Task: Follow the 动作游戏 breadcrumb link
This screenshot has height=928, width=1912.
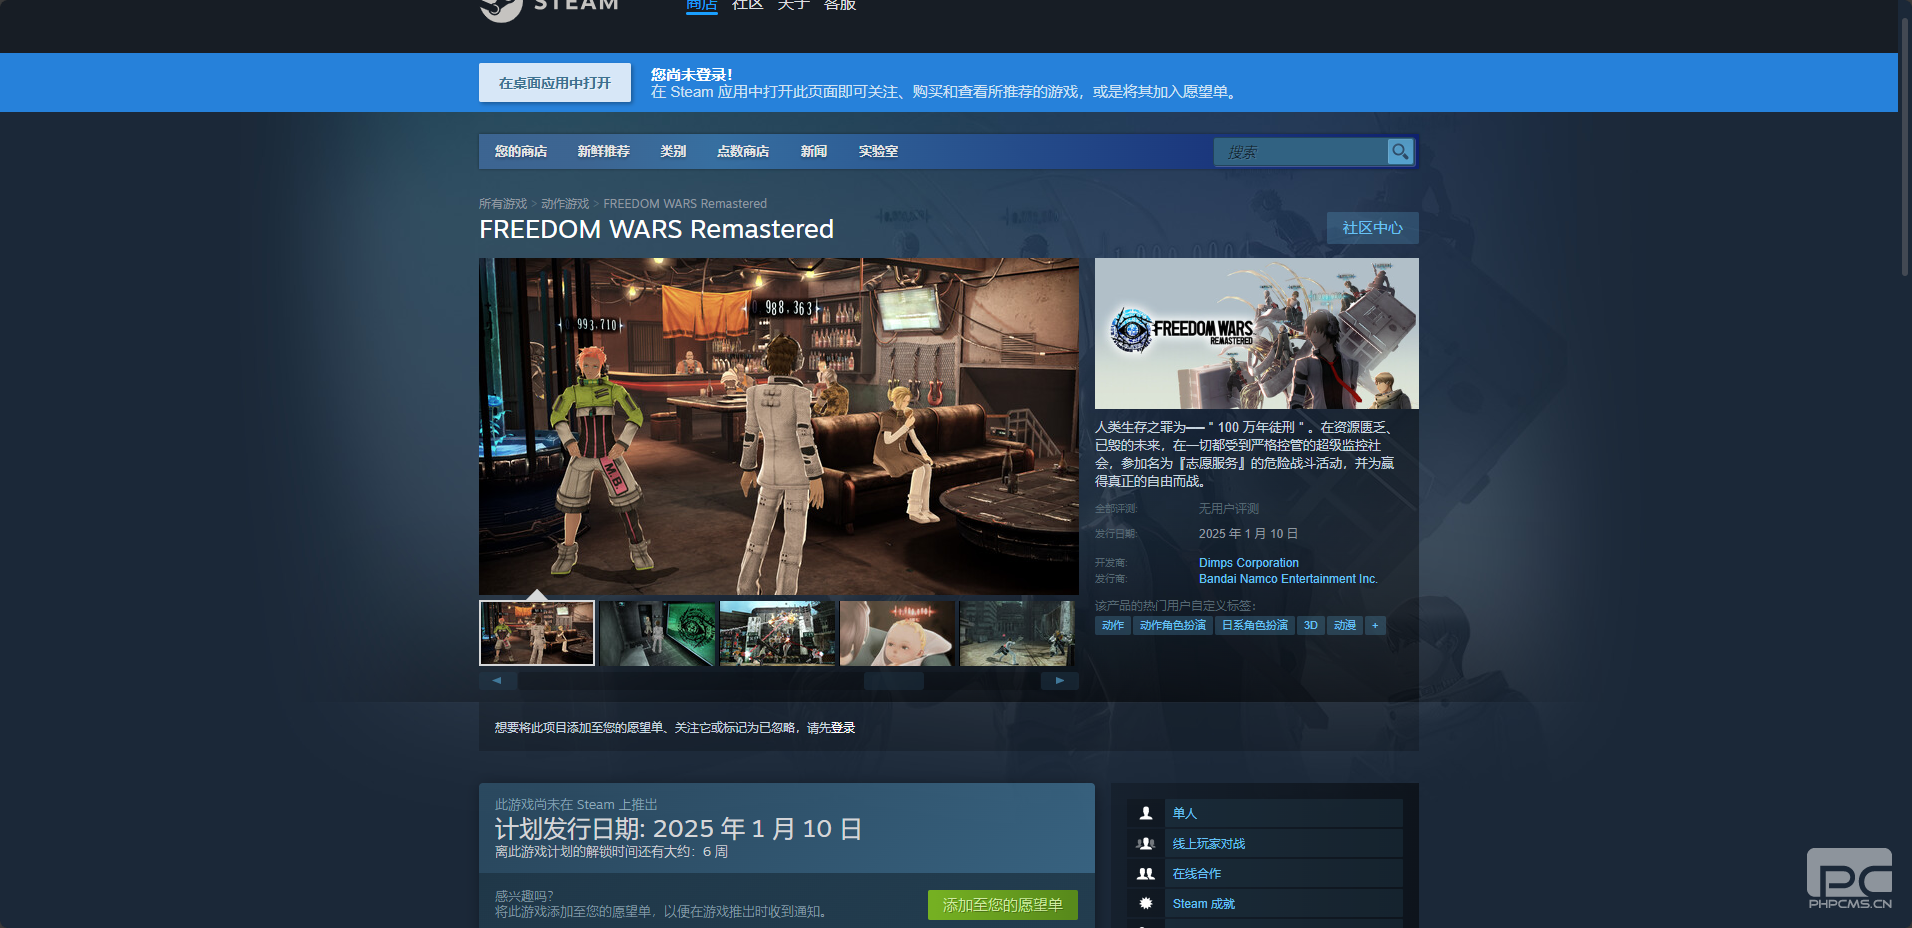Action: pyautogui.click(x=565, y=204)
